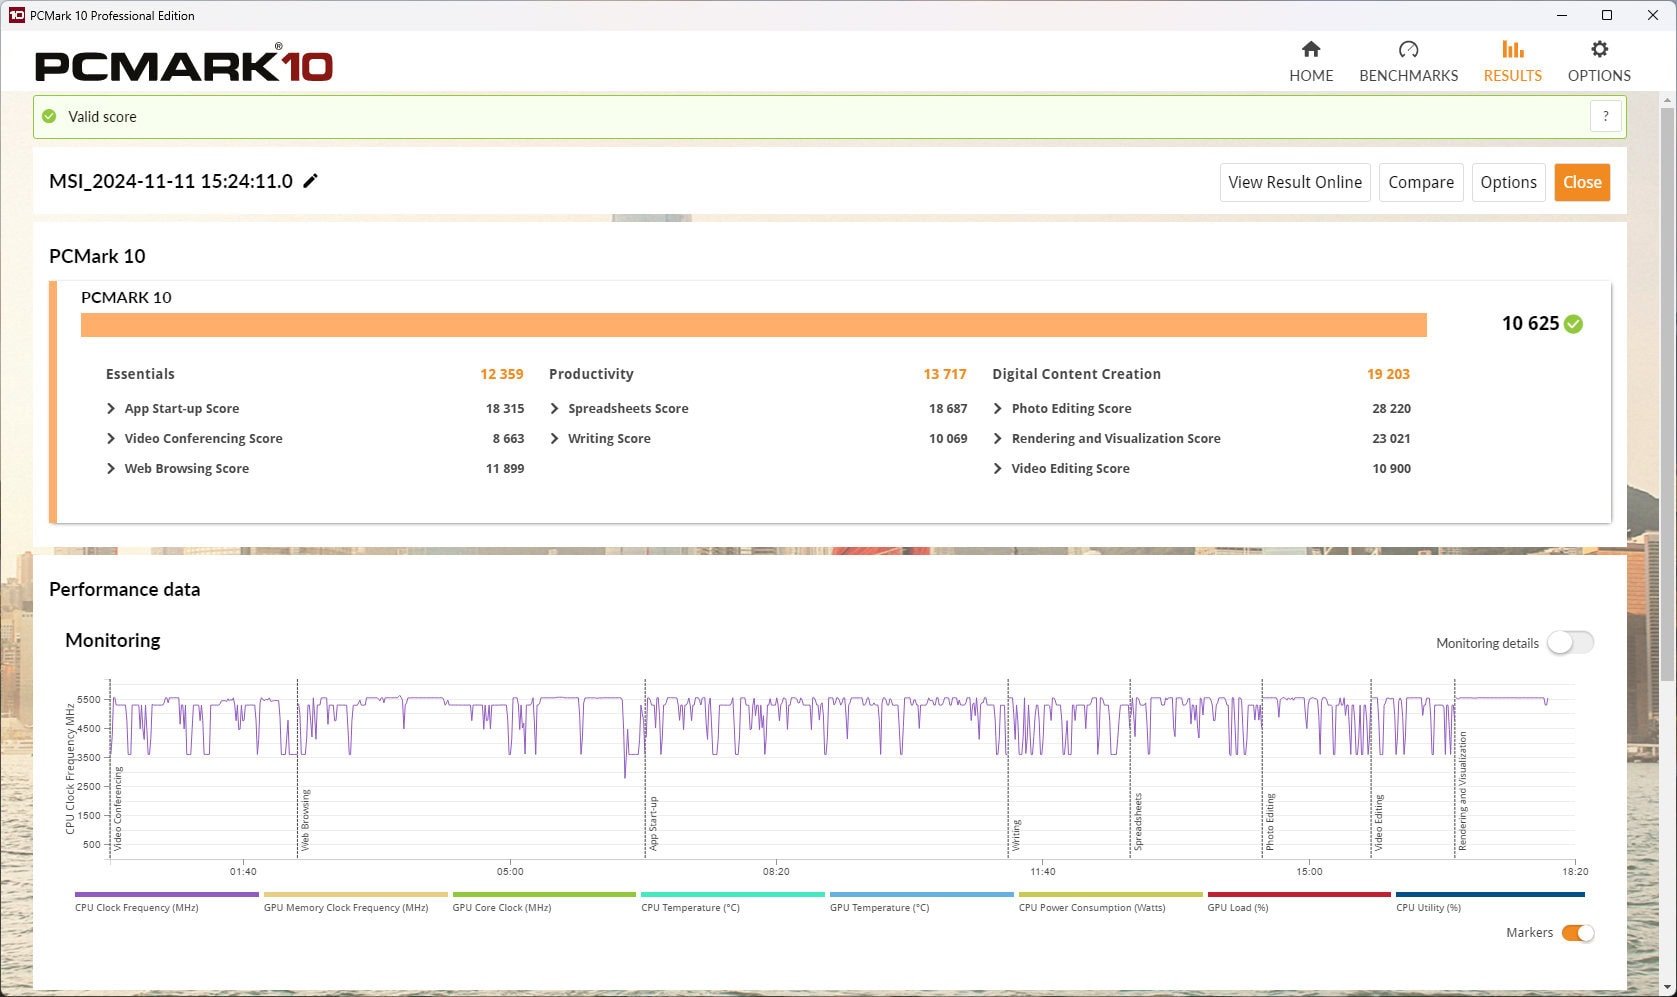Select GPU Core Clock legend swatch

click(x=544, y=894)
